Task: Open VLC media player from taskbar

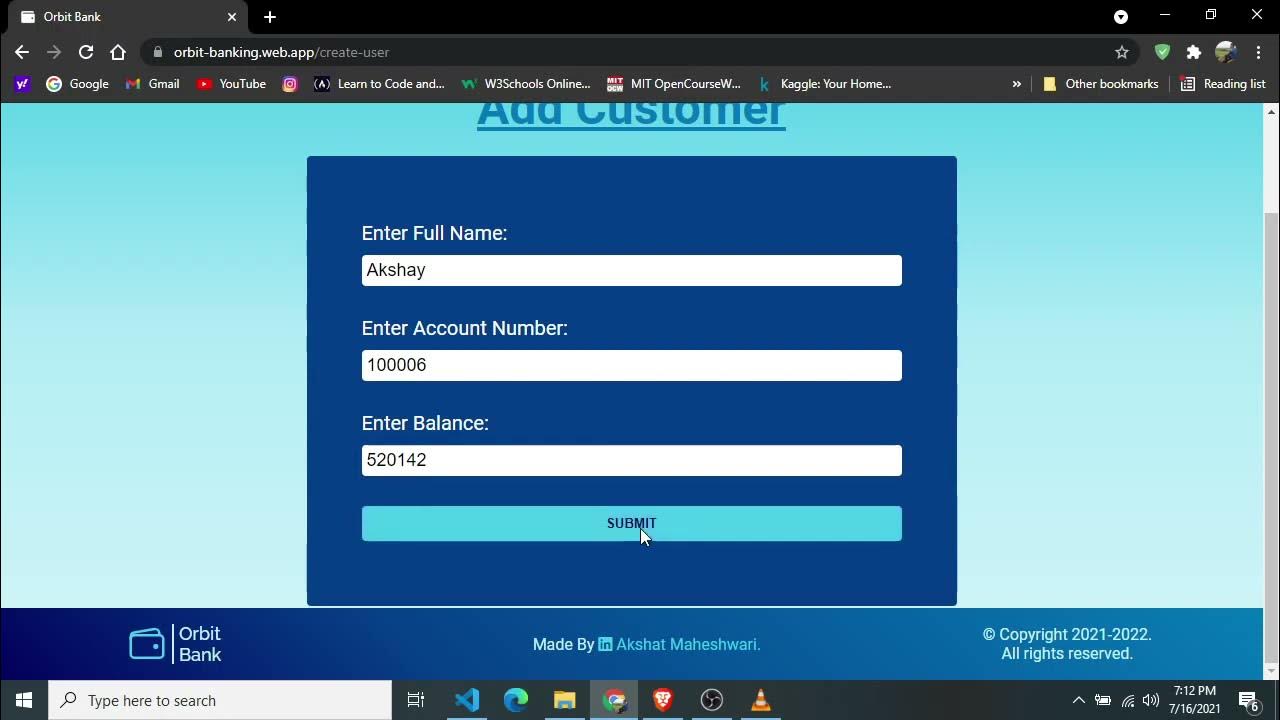Action: [760, 700]
